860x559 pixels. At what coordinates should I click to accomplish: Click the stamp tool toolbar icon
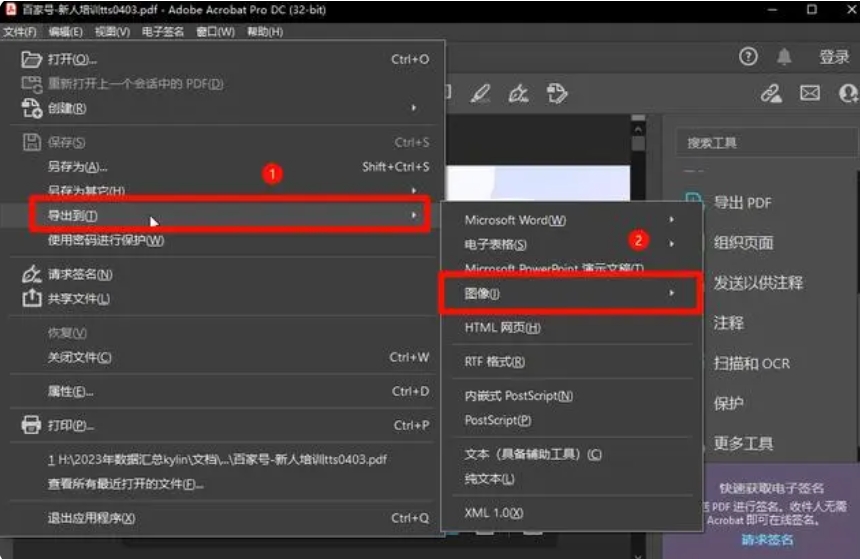coord(557,93)
